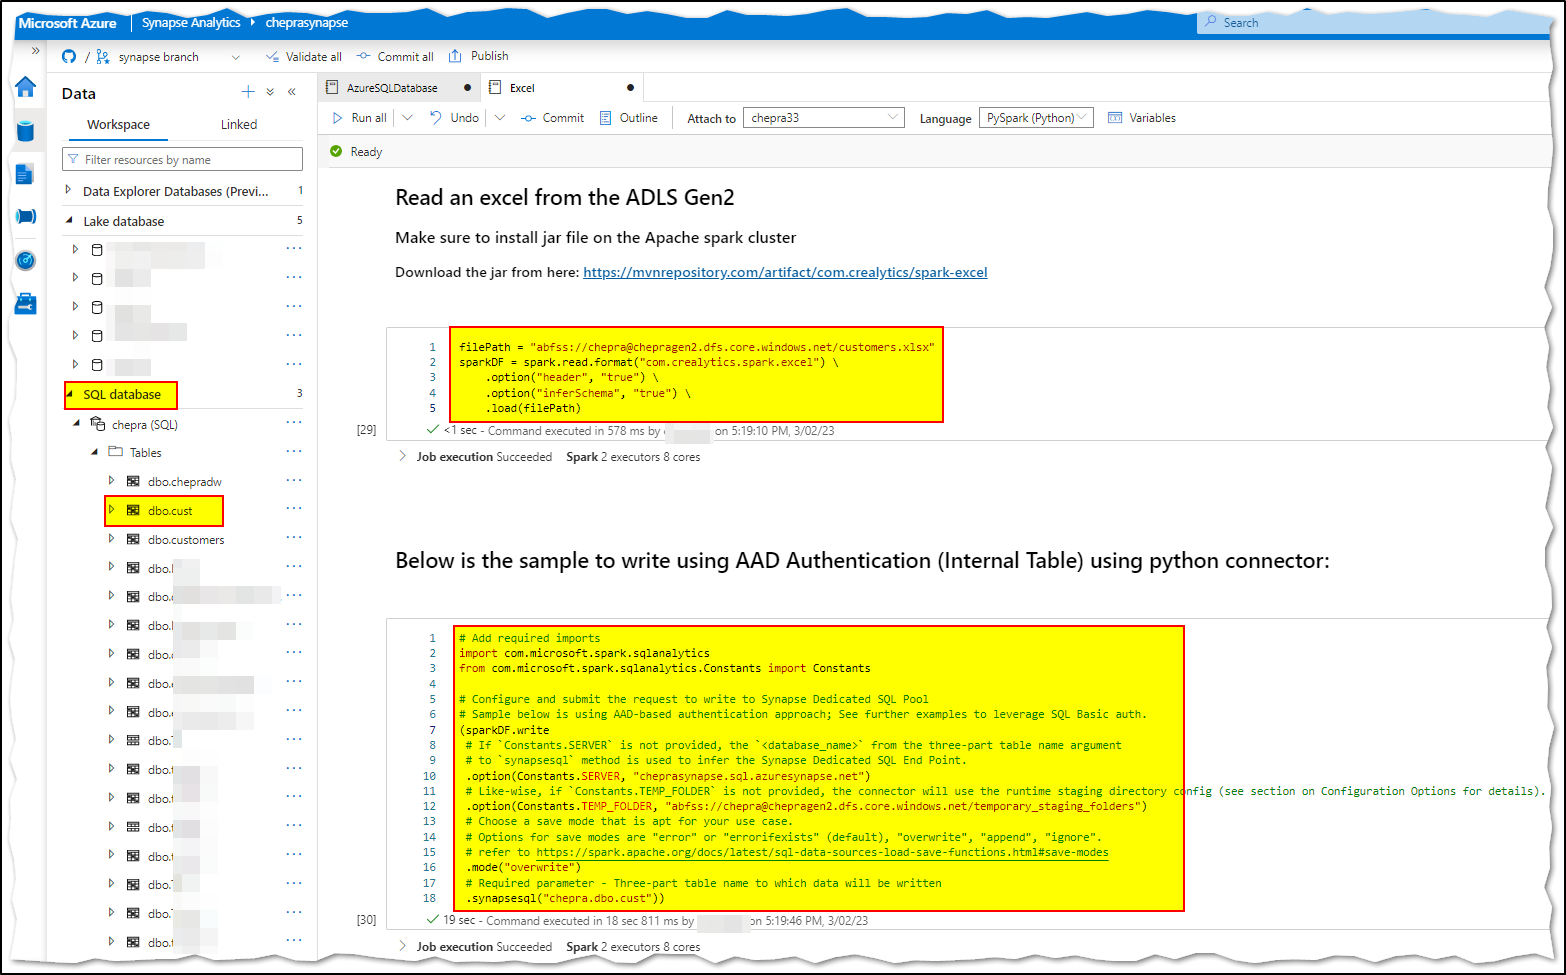The width and height of the screenshot is (1566, 975).
Task: Open the Develop hub document icon
Action: pos(26,174)
